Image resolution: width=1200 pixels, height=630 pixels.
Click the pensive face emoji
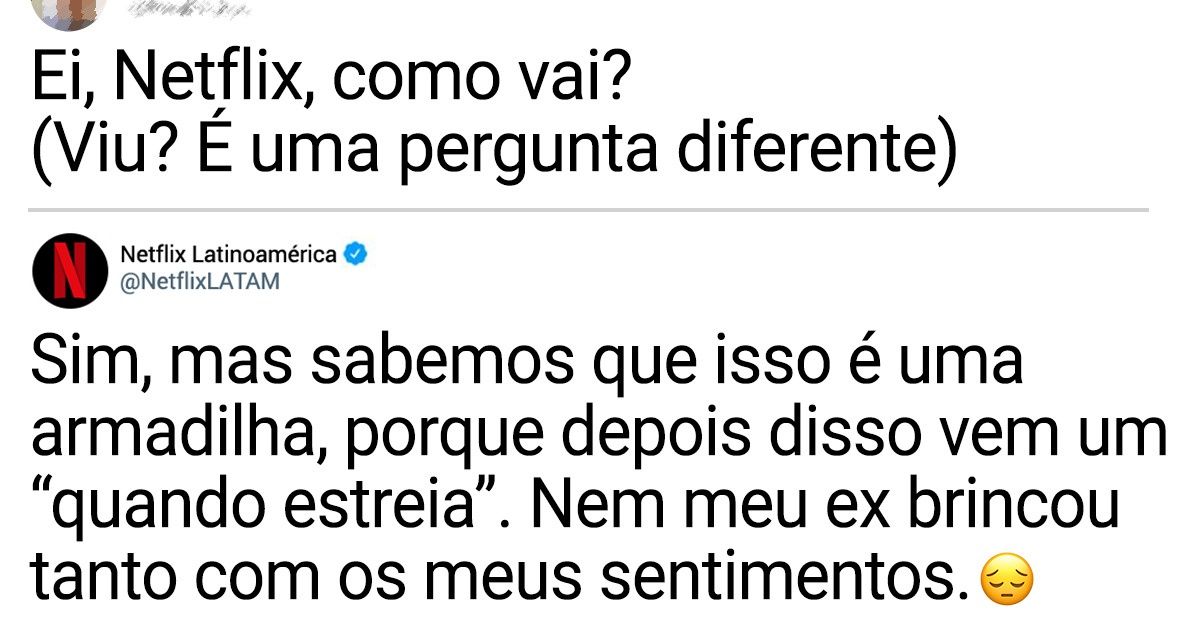click(x=1007, y=581)
